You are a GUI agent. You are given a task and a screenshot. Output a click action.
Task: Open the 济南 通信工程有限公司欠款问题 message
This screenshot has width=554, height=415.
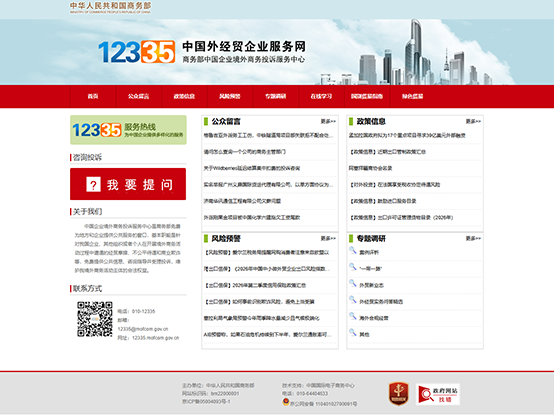pyautogui.click(x=242, y=201)
